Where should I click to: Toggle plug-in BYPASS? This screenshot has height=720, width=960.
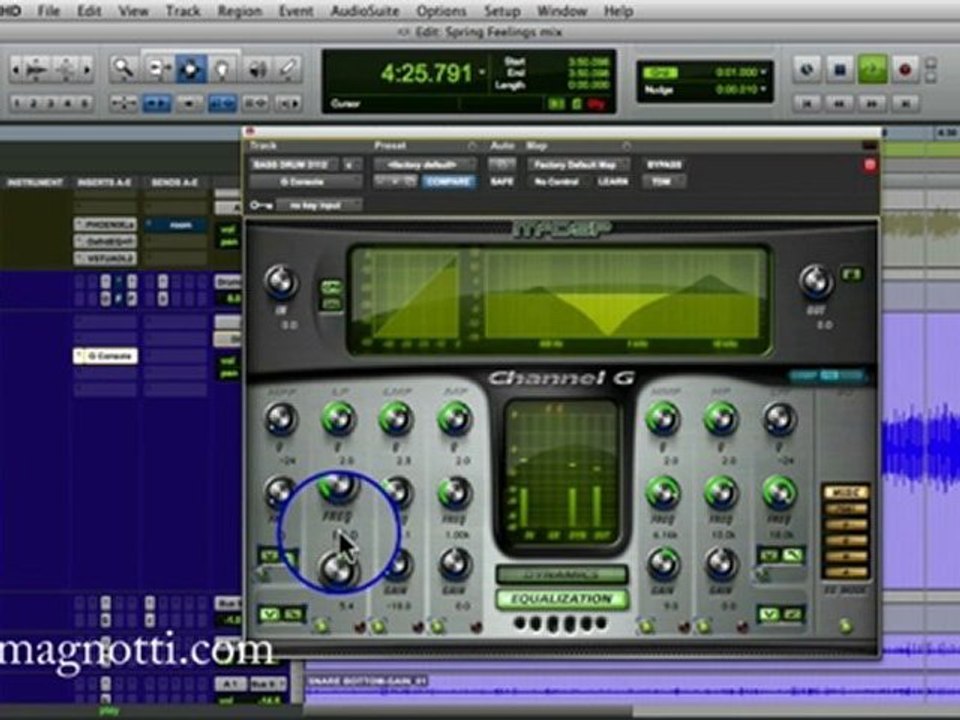click(x=664, y=165)
